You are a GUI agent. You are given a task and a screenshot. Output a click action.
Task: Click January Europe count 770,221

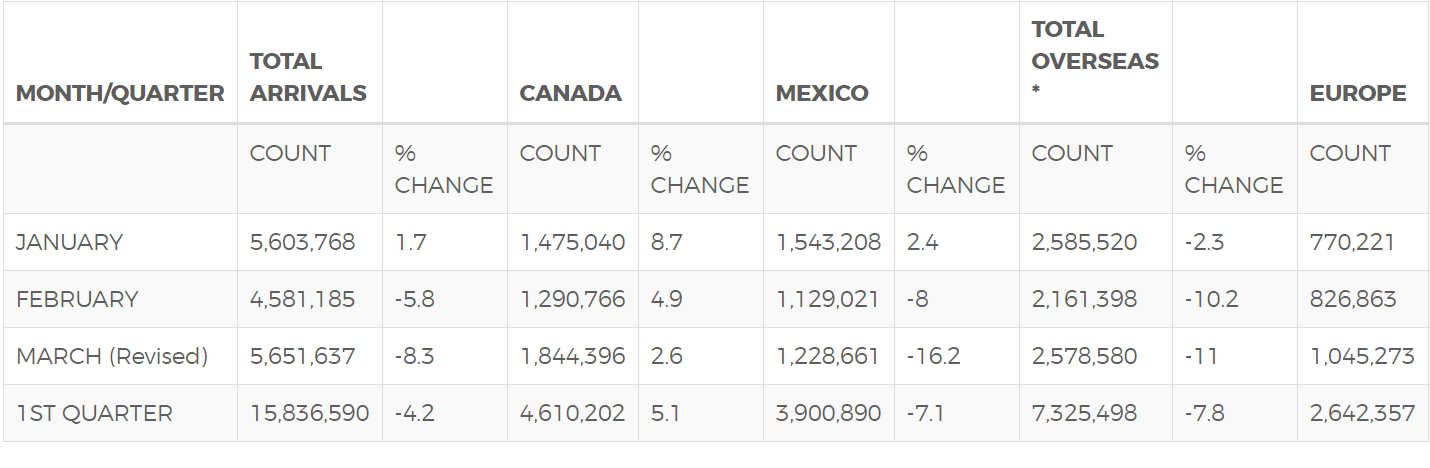tap(1352, 242)
